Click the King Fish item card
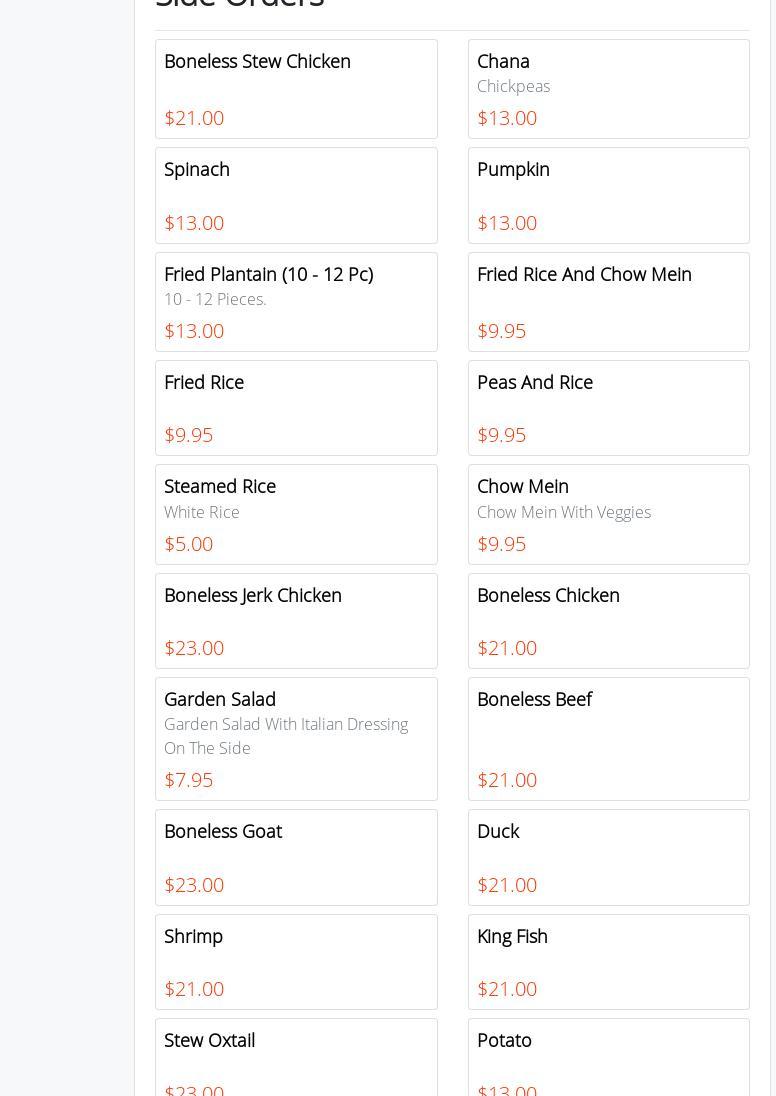This screenshot has width=776, height=1096. 608,961
